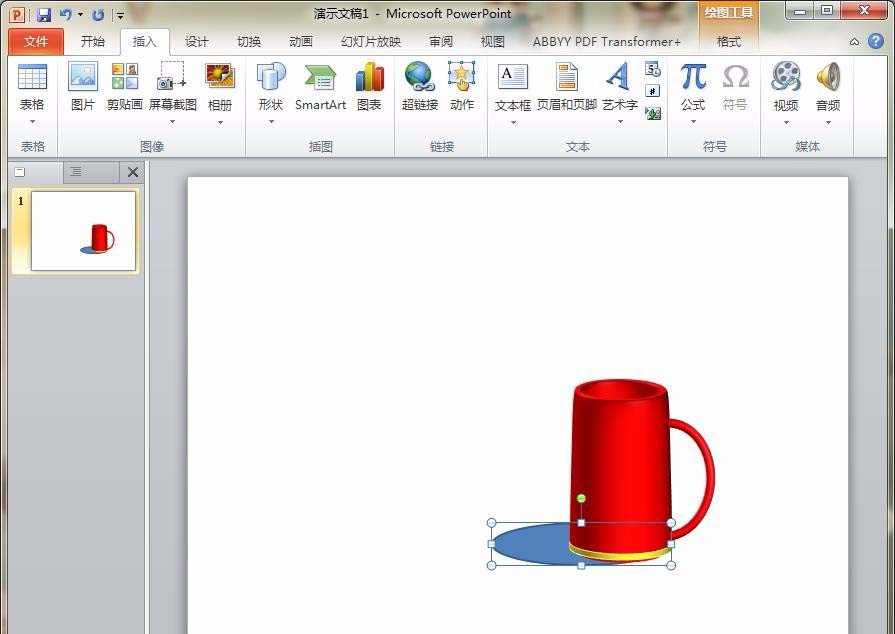895x634 pixels.
Task: Save the presentation from quick access toolbar
Action: (x=44, y=15)
